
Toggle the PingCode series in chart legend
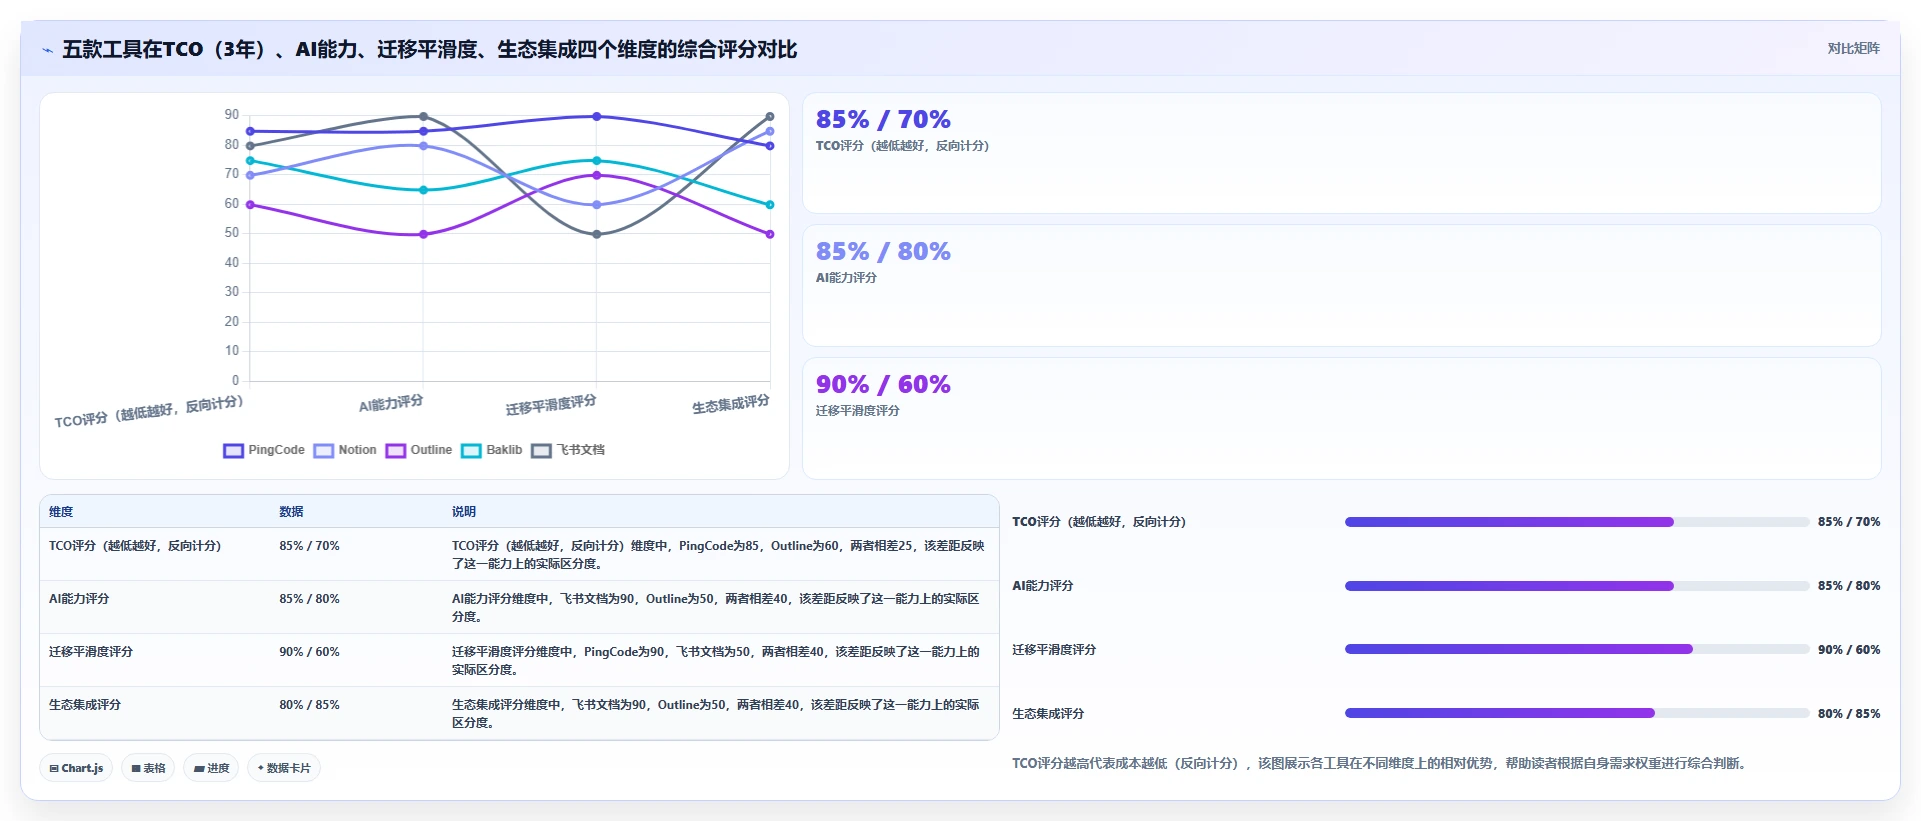click(264, 450)
